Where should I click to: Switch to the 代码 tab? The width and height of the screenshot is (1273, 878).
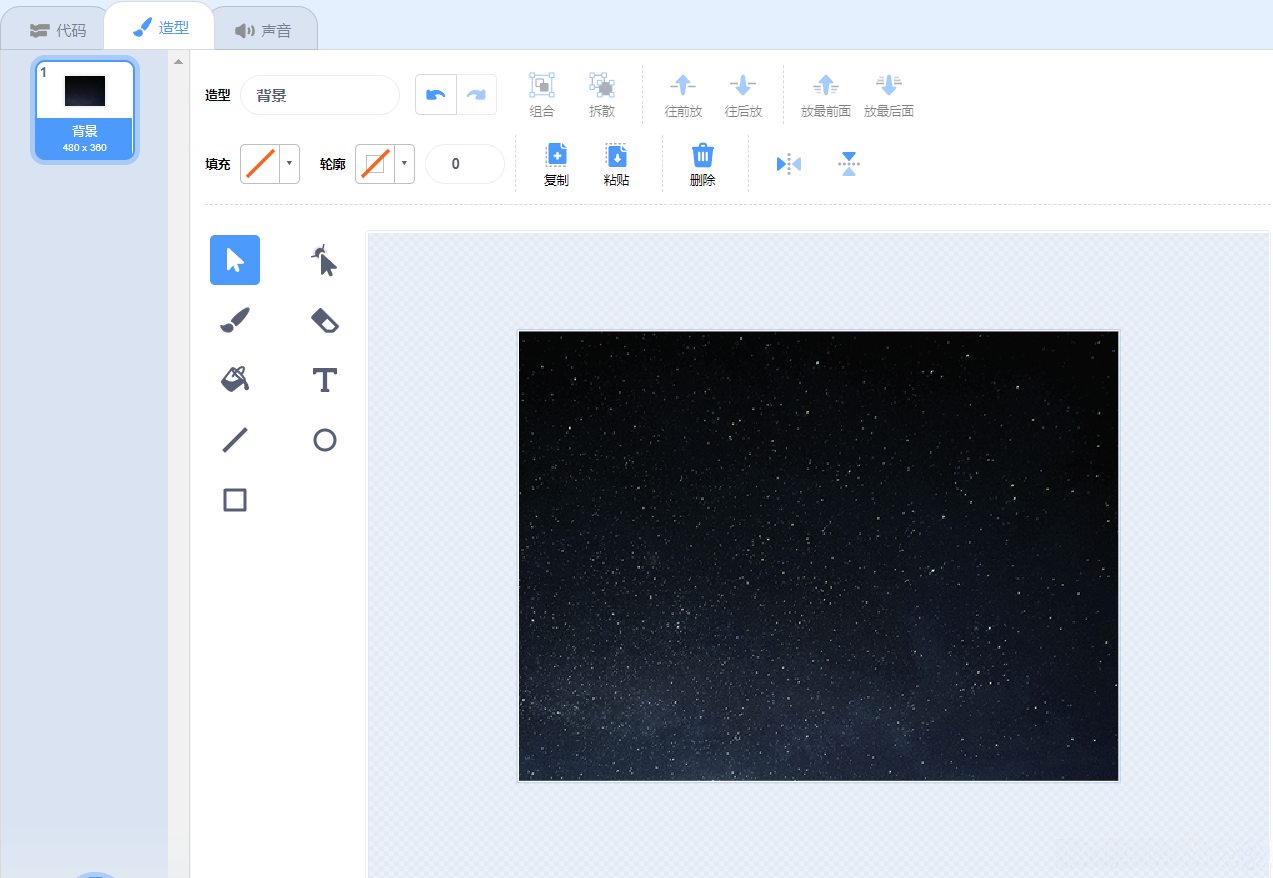point(58,30)
